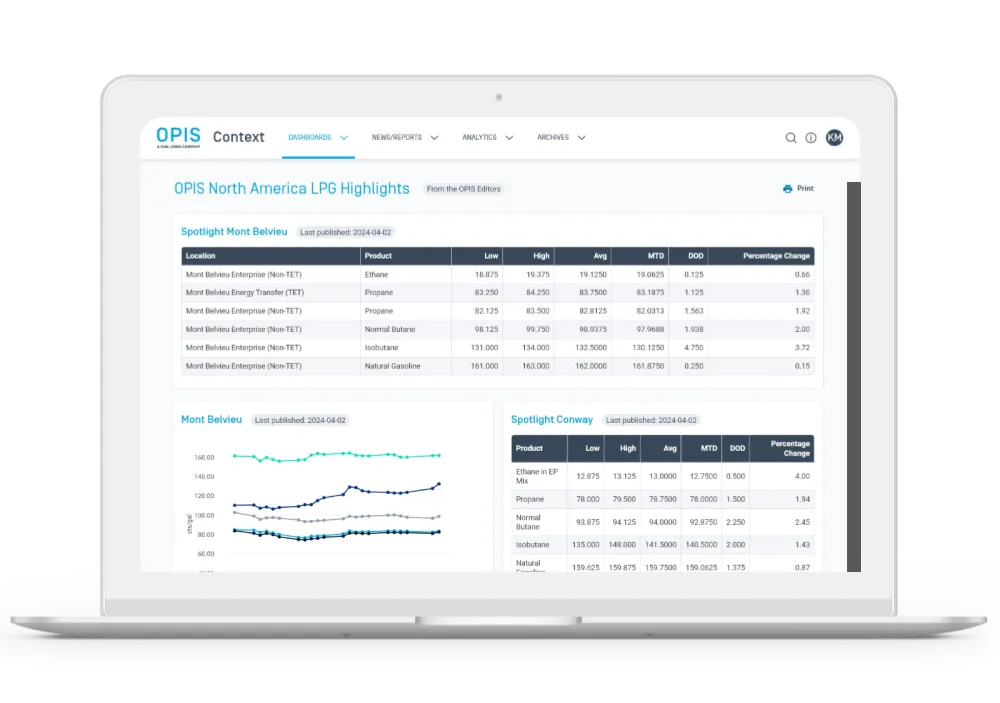Expand the Dashboards chevron
This screenshot has height=703, width=1000.
pyautogui.click(x=344, y=138)
